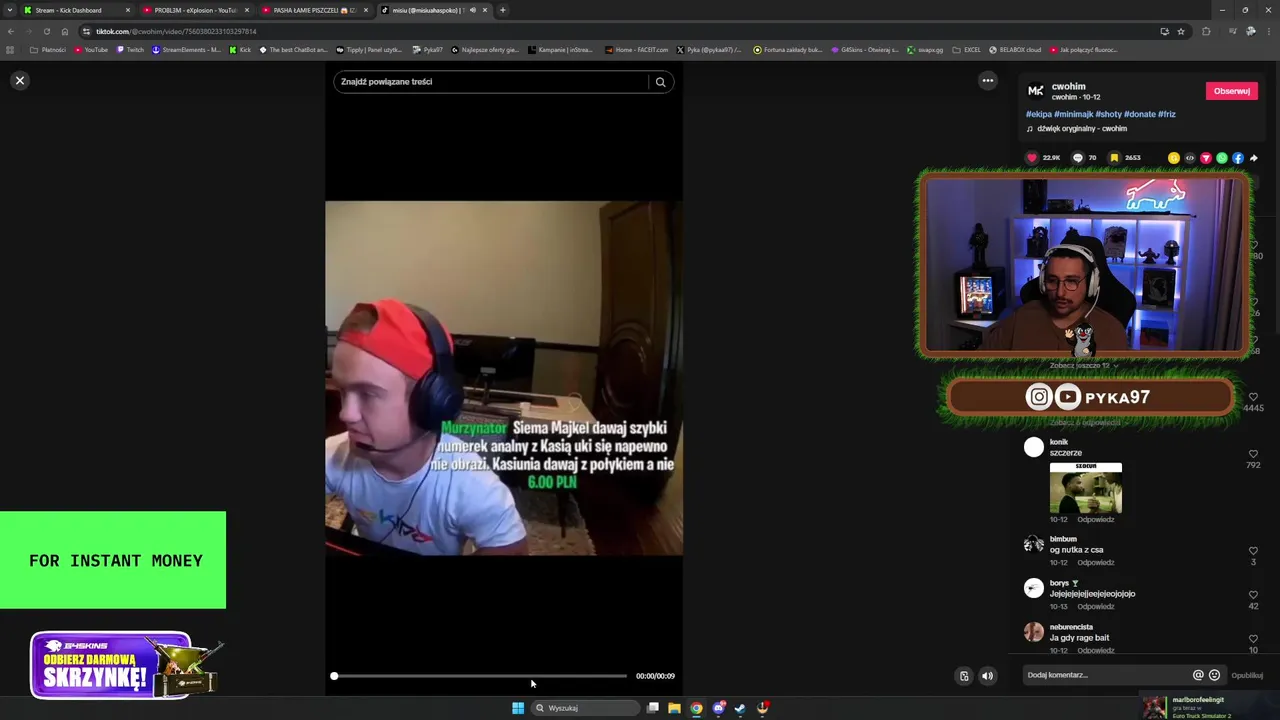Image resolution: width=1280 pixels, height=720 pixels.
Task: Toggle the video mute speaker icon
Action: [987, 676]
